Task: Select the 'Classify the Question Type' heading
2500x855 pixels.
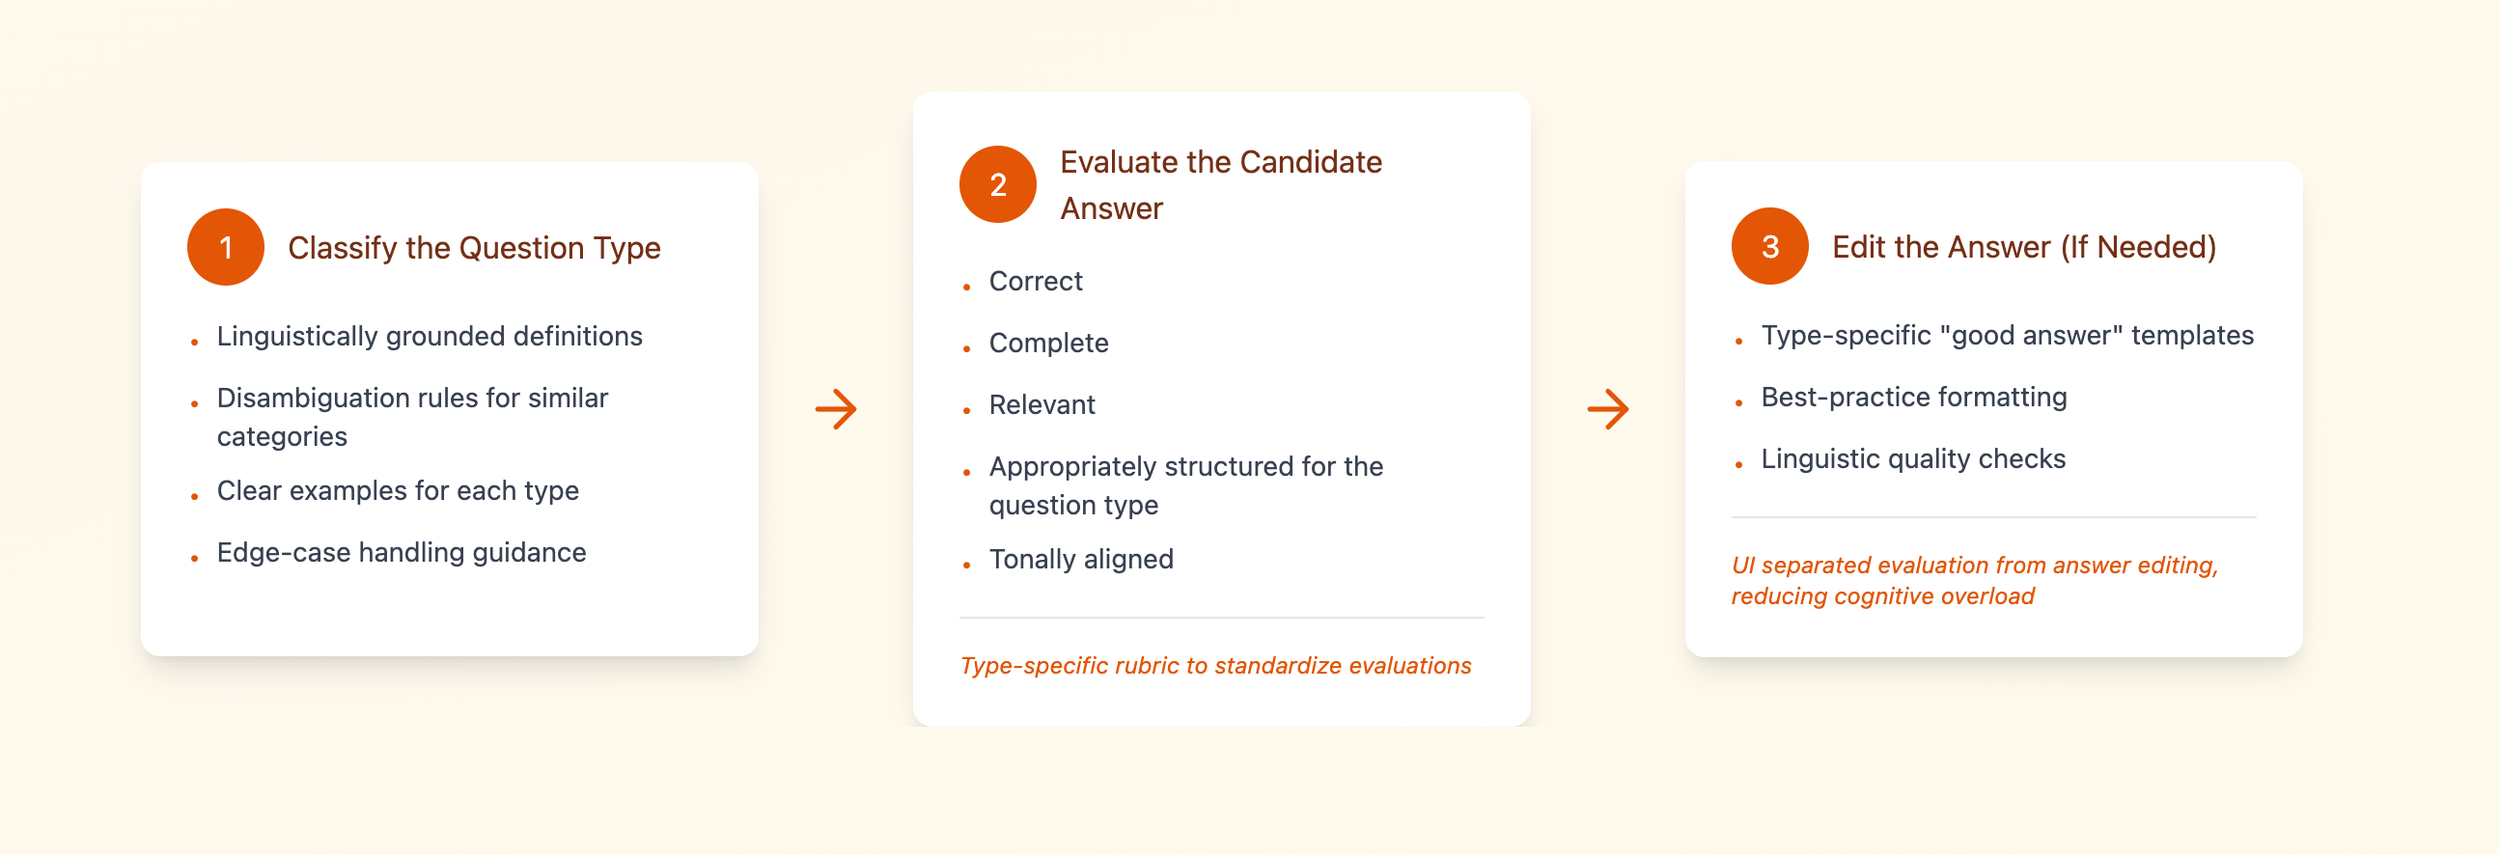Action: 474,248
